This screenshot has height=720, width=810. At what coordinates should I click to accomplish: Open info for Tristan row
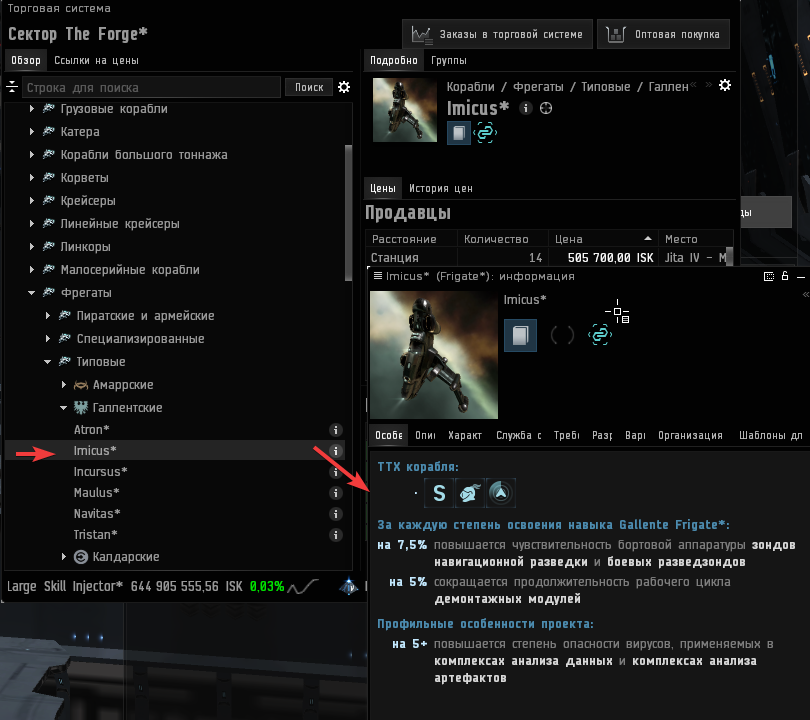coord(336,535)
